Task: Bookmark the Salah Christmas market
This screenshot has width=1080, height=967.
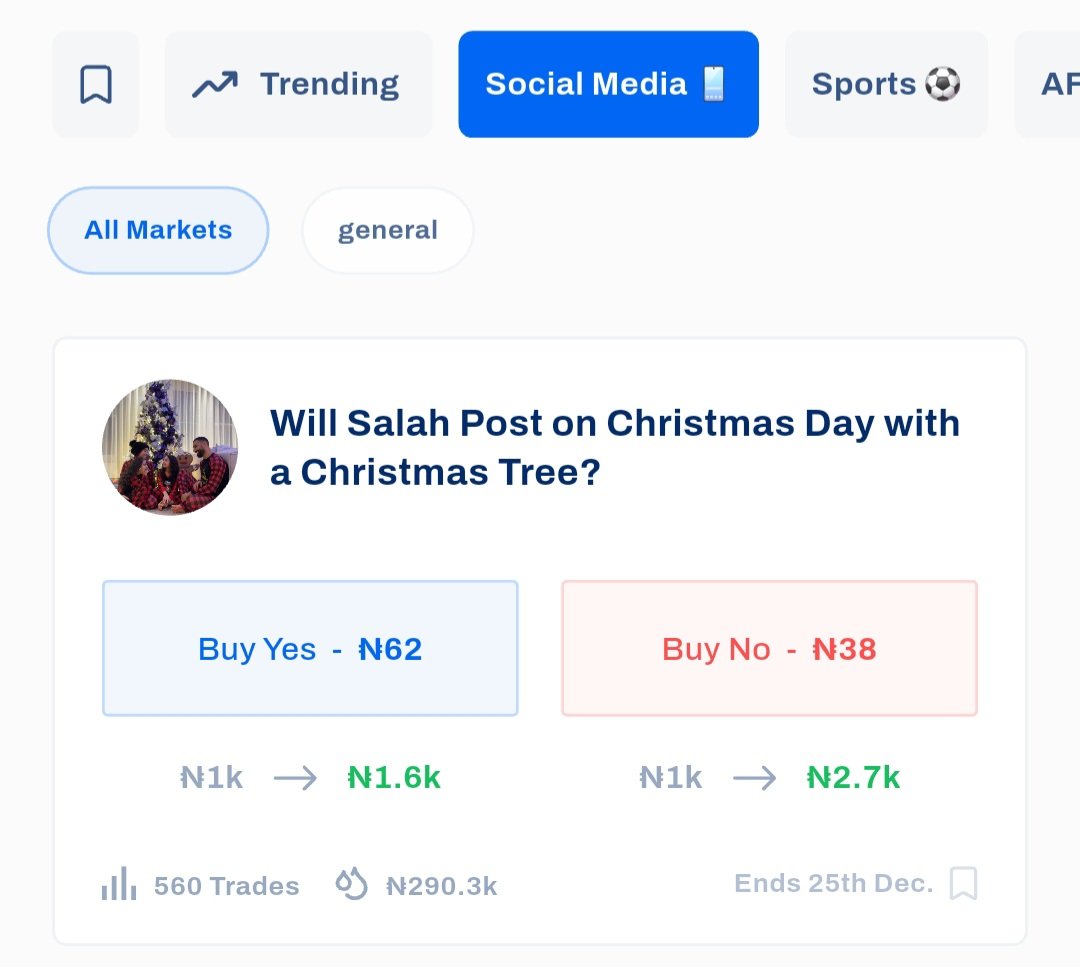Action: click(x=963, y=883)
